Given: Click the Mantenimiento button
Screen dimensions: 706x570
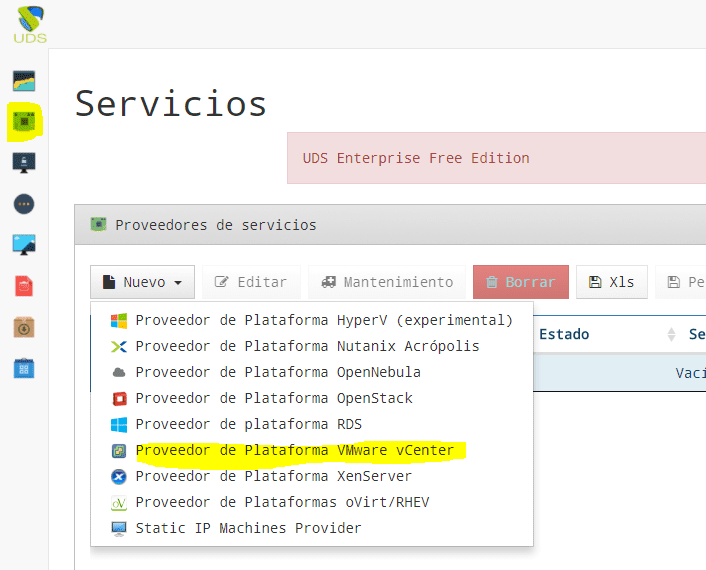Looking at the screenshot, I should point(387,282).
